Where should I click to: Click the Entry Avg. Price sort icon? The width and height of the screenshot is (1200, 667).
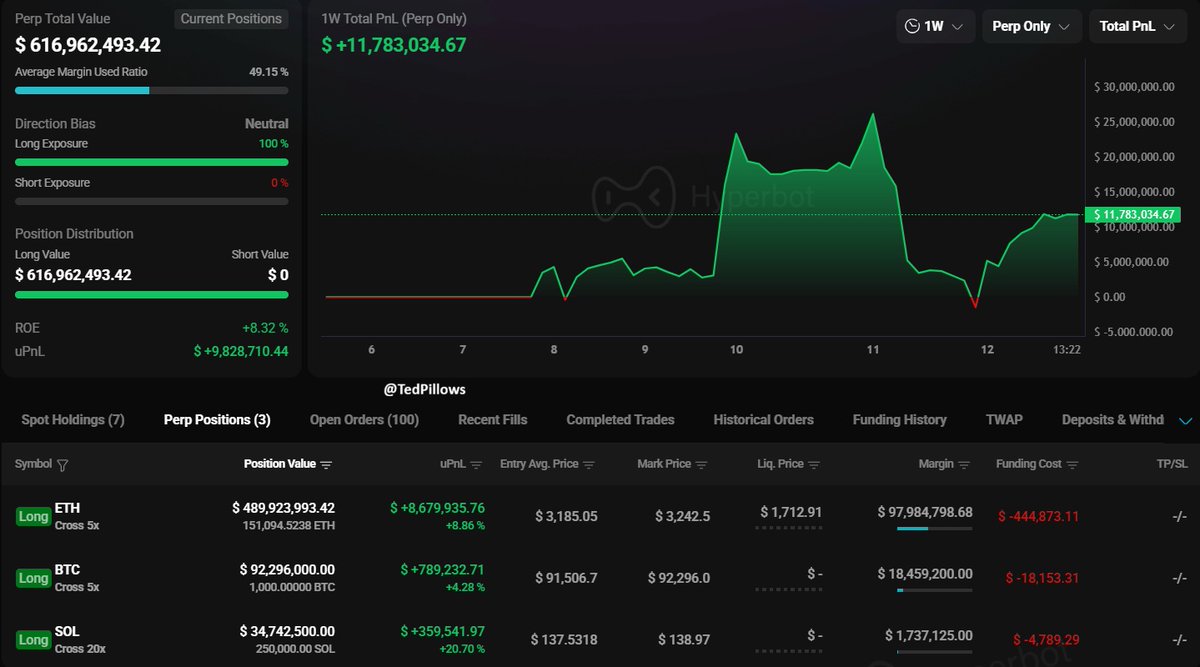(589, 465)
